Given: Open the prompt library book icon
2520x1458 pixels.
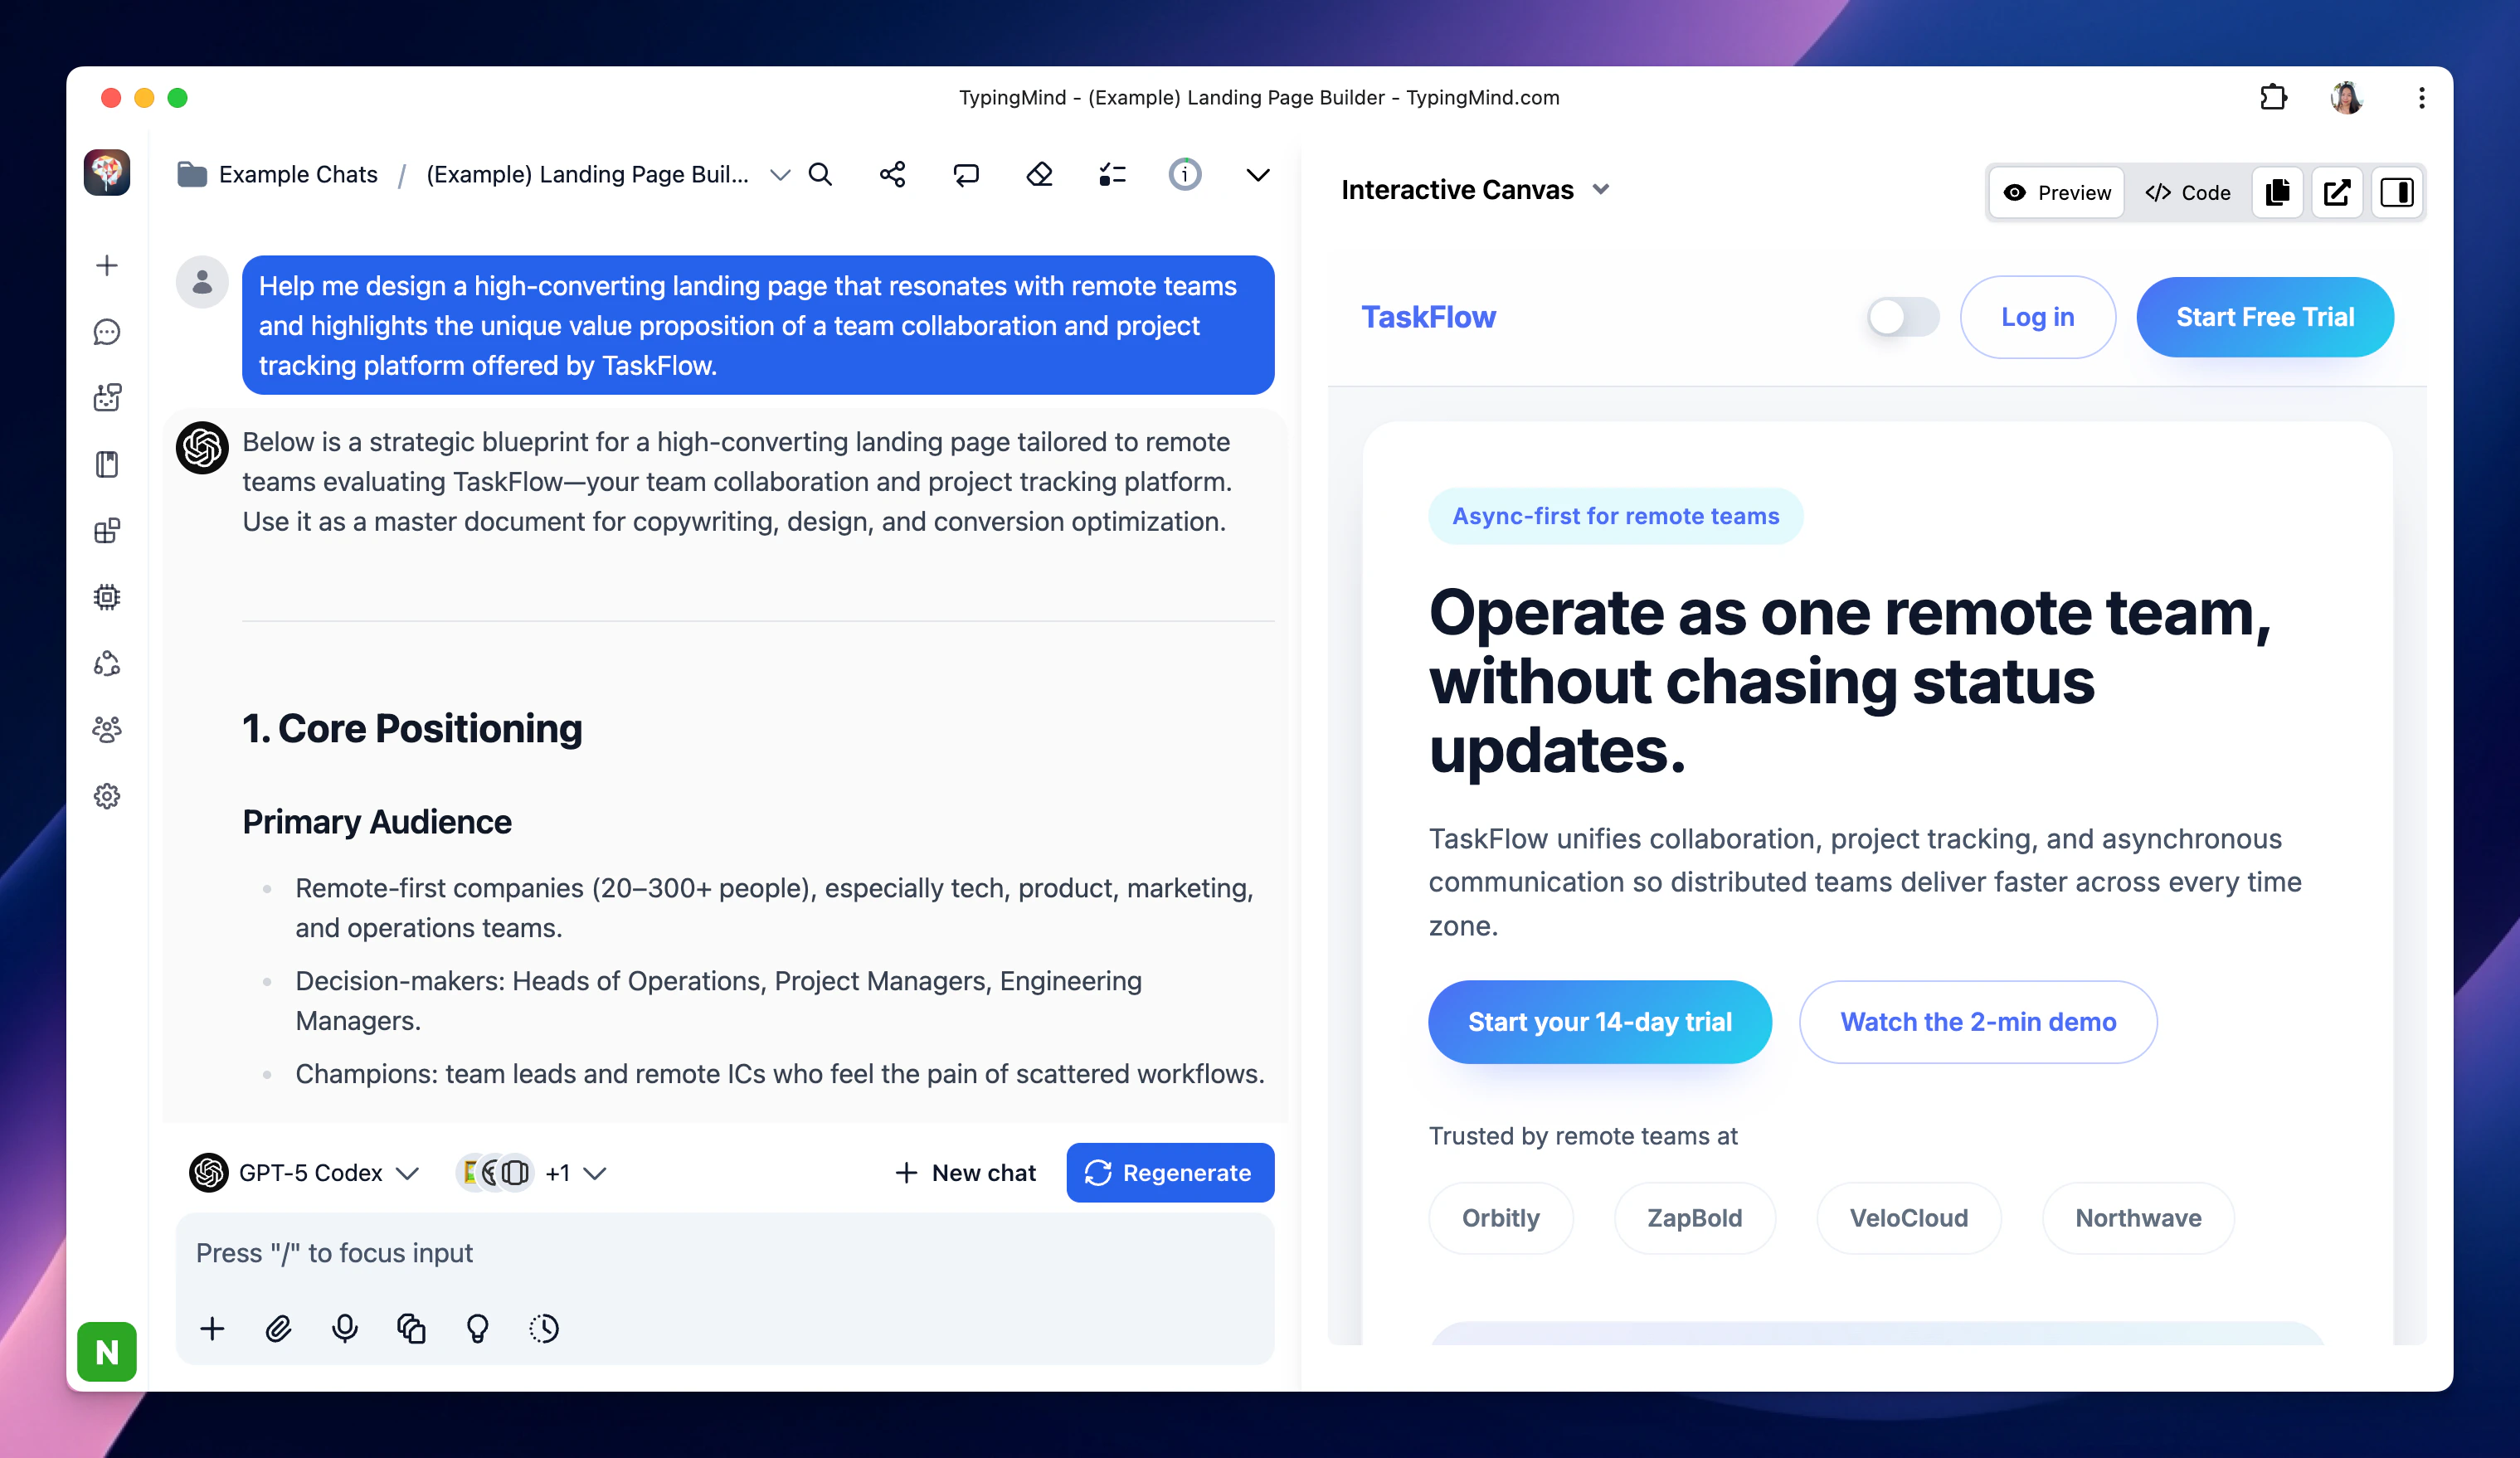Looking at the screenshot, I should 107,464.
